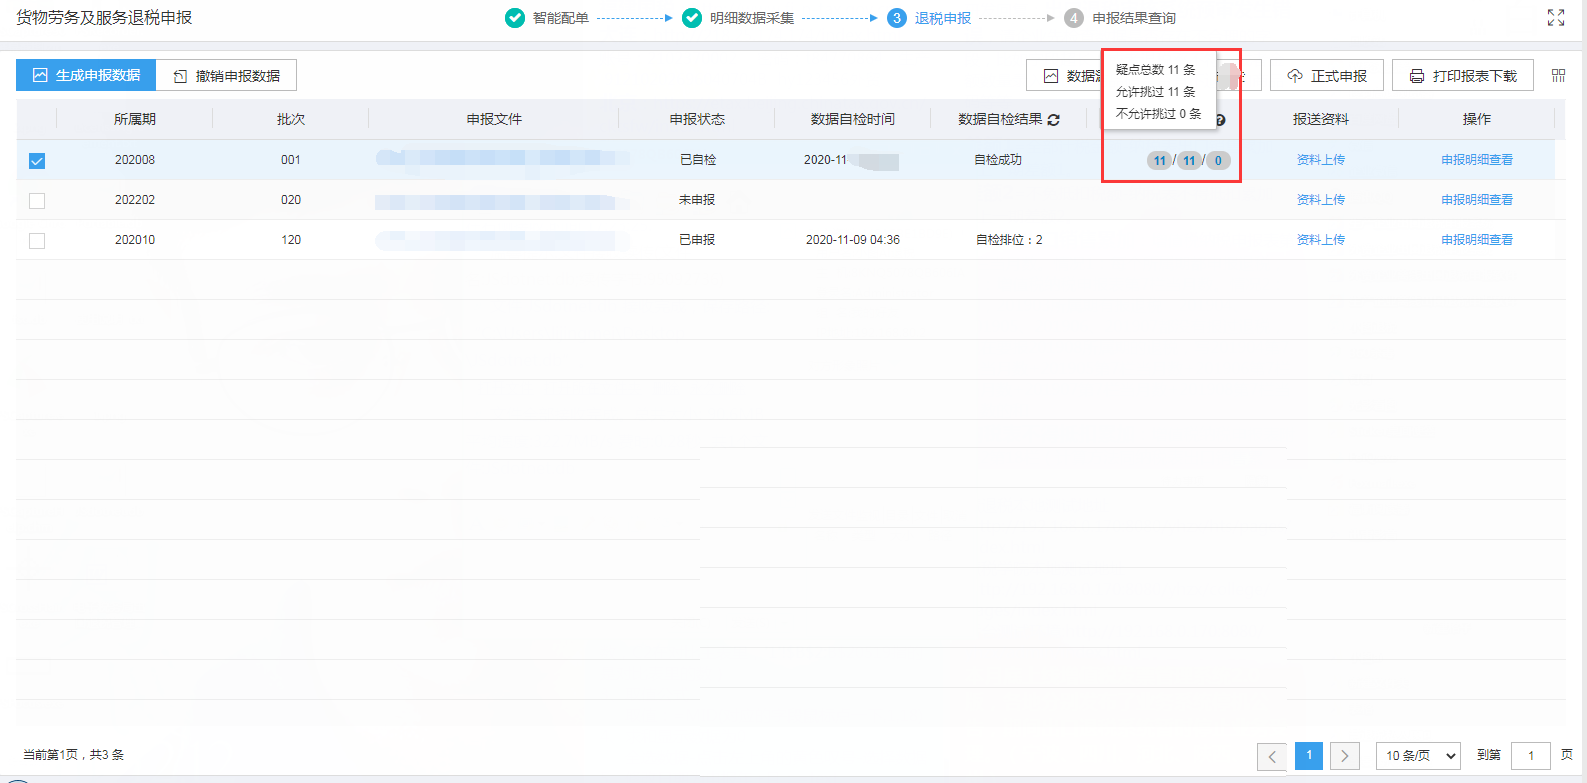Uncheck the 202008 row checkbox
This screenshot has height=783, width=1587.
(37, 160)
